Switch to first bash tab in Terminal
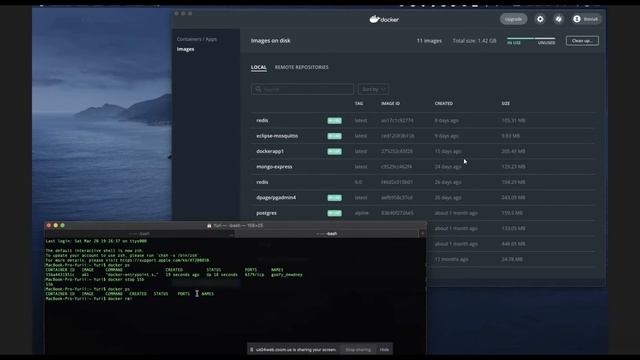Viewport: 640px width, 360px height. click(139, 234)
